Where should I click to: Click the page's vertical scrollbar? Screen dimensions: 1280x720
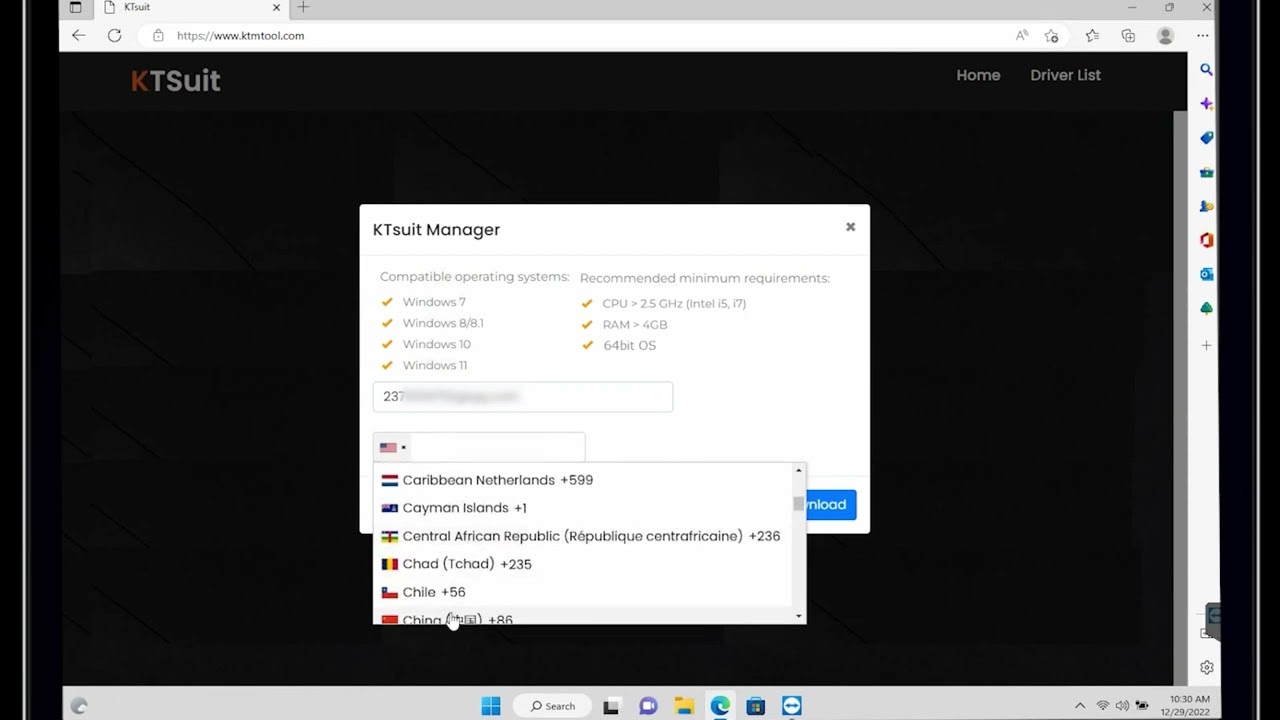[x=1180, y=397]
